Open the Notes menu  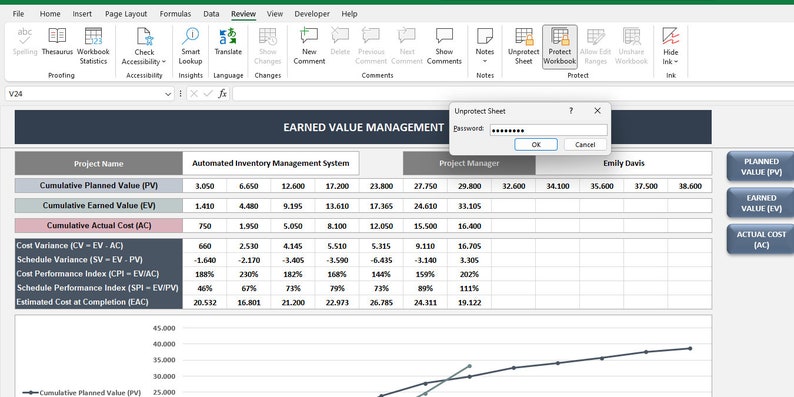click(x=485, y=46)
